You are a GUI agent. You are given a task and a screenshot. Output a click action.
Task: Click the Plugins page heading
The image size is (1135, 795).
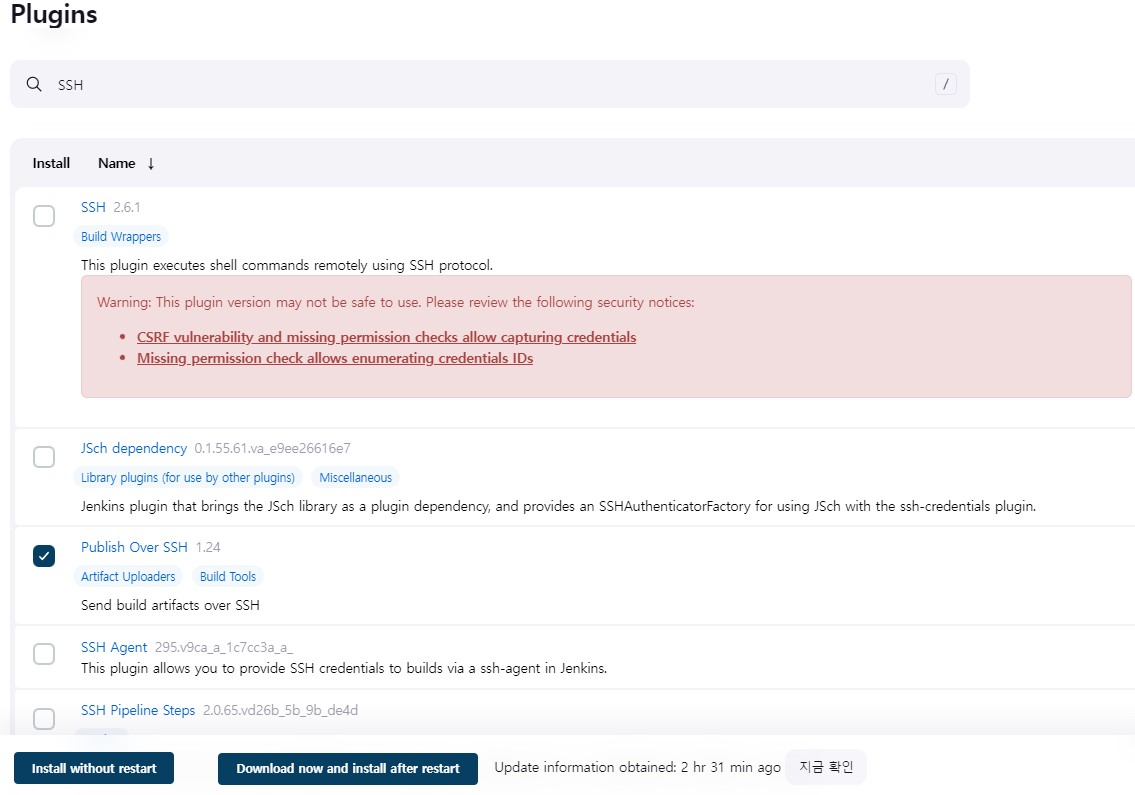[x=54, y=14]
